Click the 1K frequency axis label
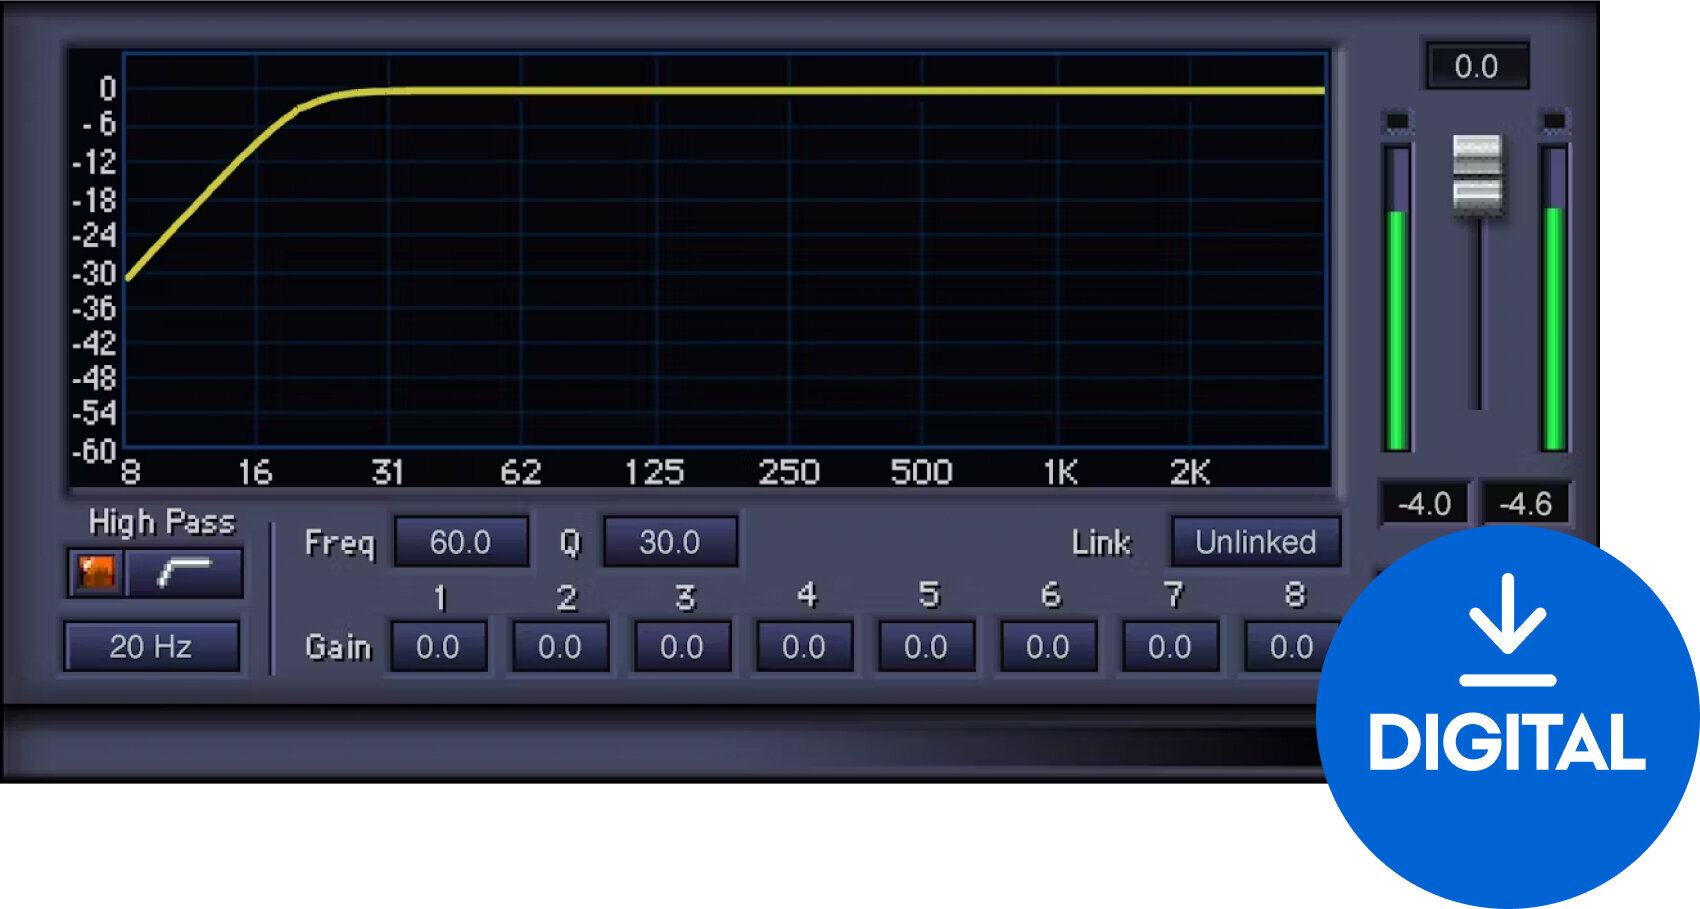 pyautogui.click(x=1061, y=472)
